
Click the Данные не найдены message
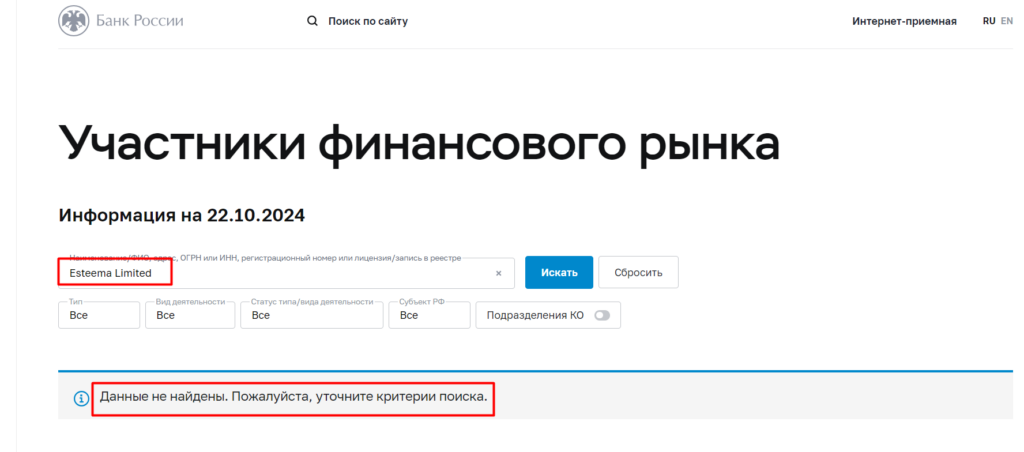293,396
